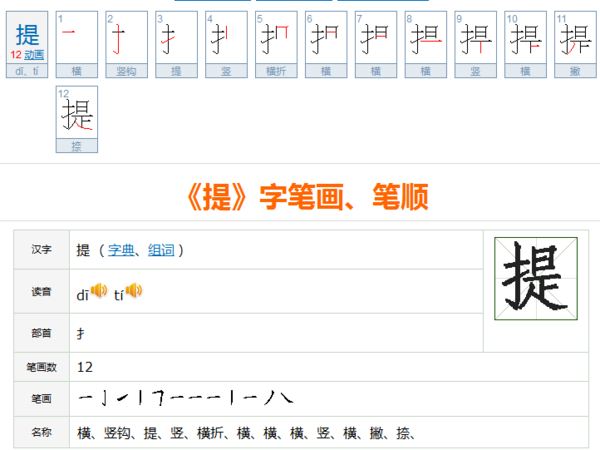Click the stroke names list in 名称 row

pos(246,433)
